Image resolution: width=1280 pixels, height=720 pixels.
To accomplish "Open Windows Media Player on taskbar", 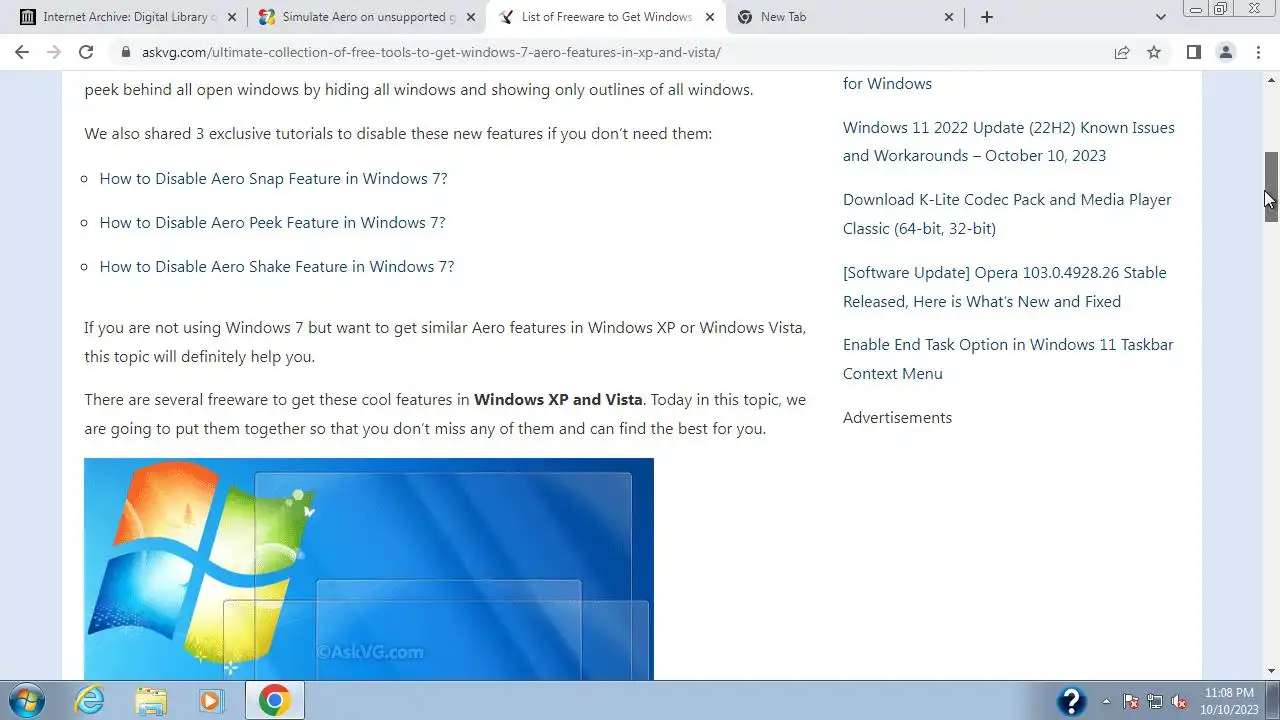I will click(211, 700).
